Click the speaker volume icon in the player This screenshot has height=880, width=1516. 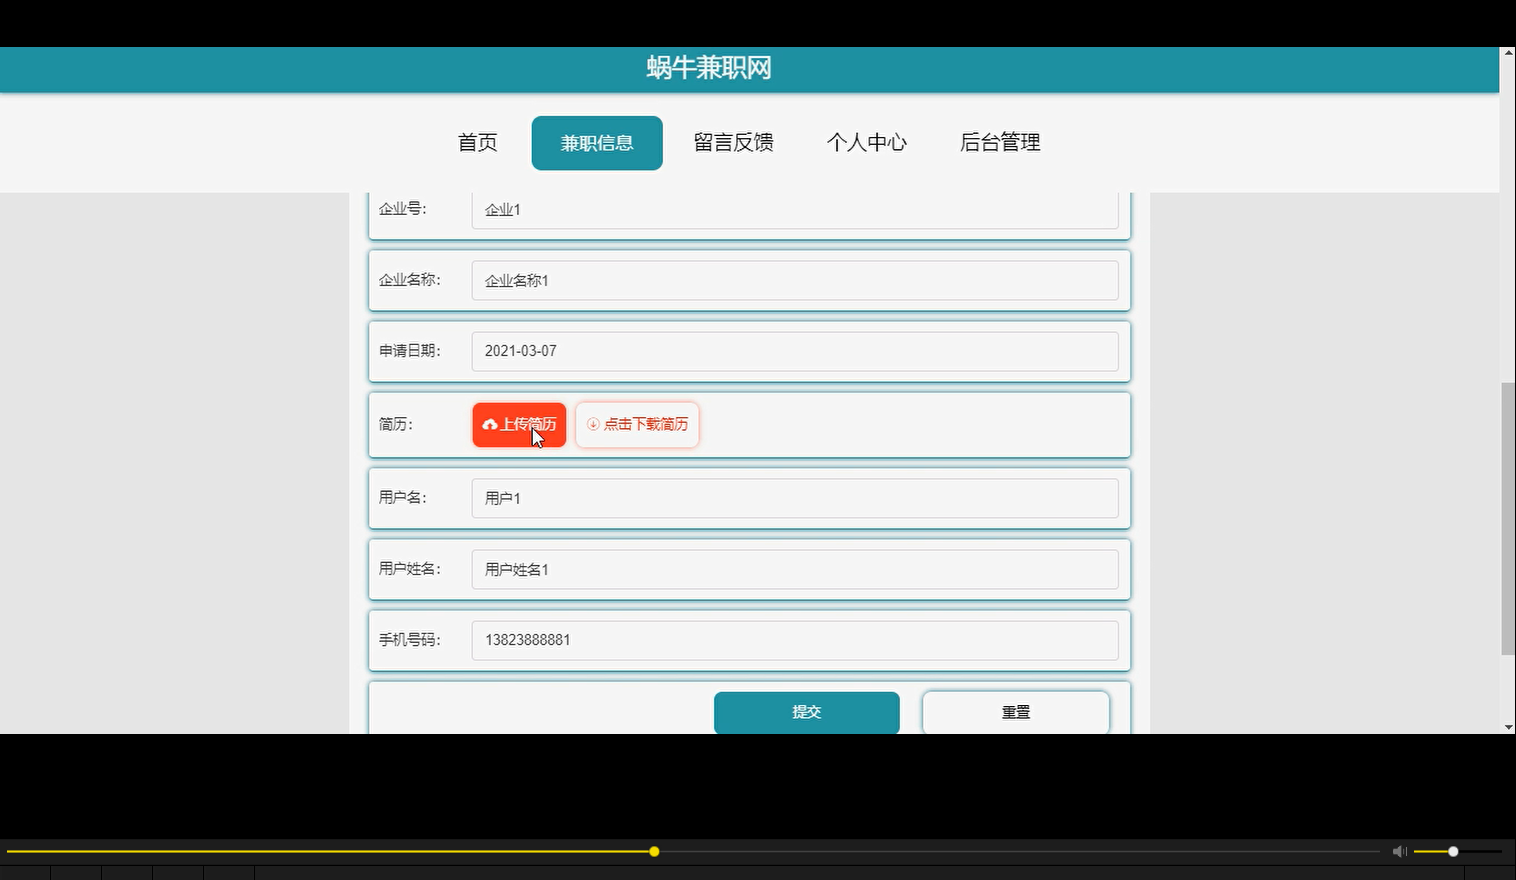(x=1399, y=851)
